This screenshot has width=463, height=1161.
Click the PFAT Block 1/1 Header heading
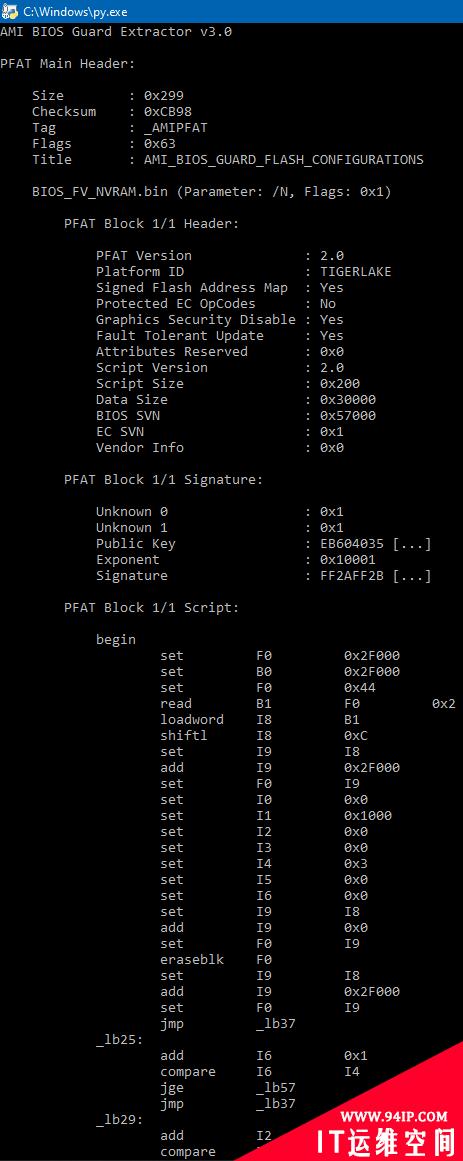click(x=152, y=224)
